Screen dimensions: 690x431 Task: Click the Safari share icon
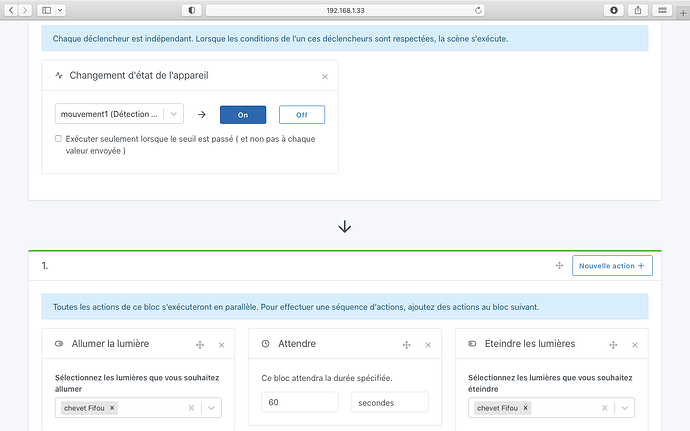click(639, 9)
